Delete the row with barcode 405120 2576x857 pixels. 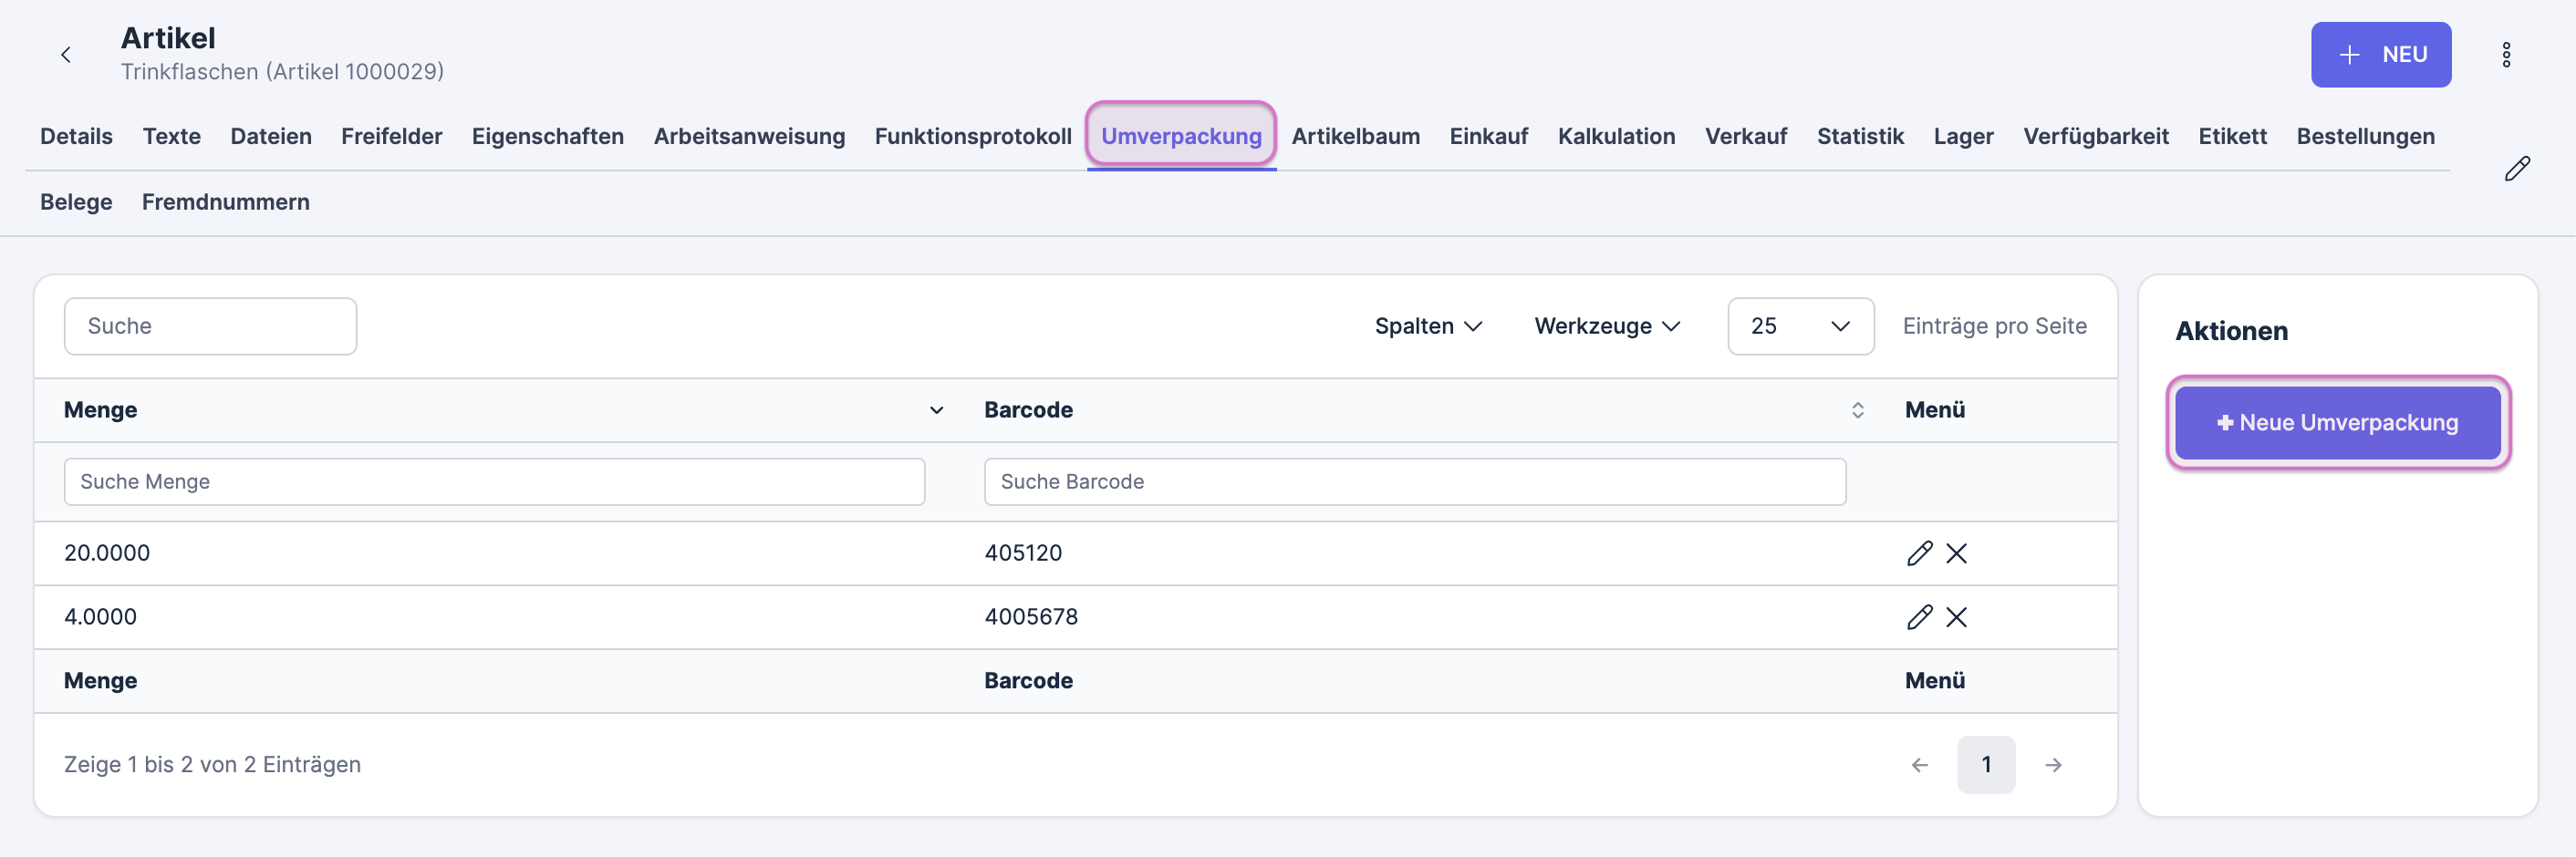[x=1956, y=553]
